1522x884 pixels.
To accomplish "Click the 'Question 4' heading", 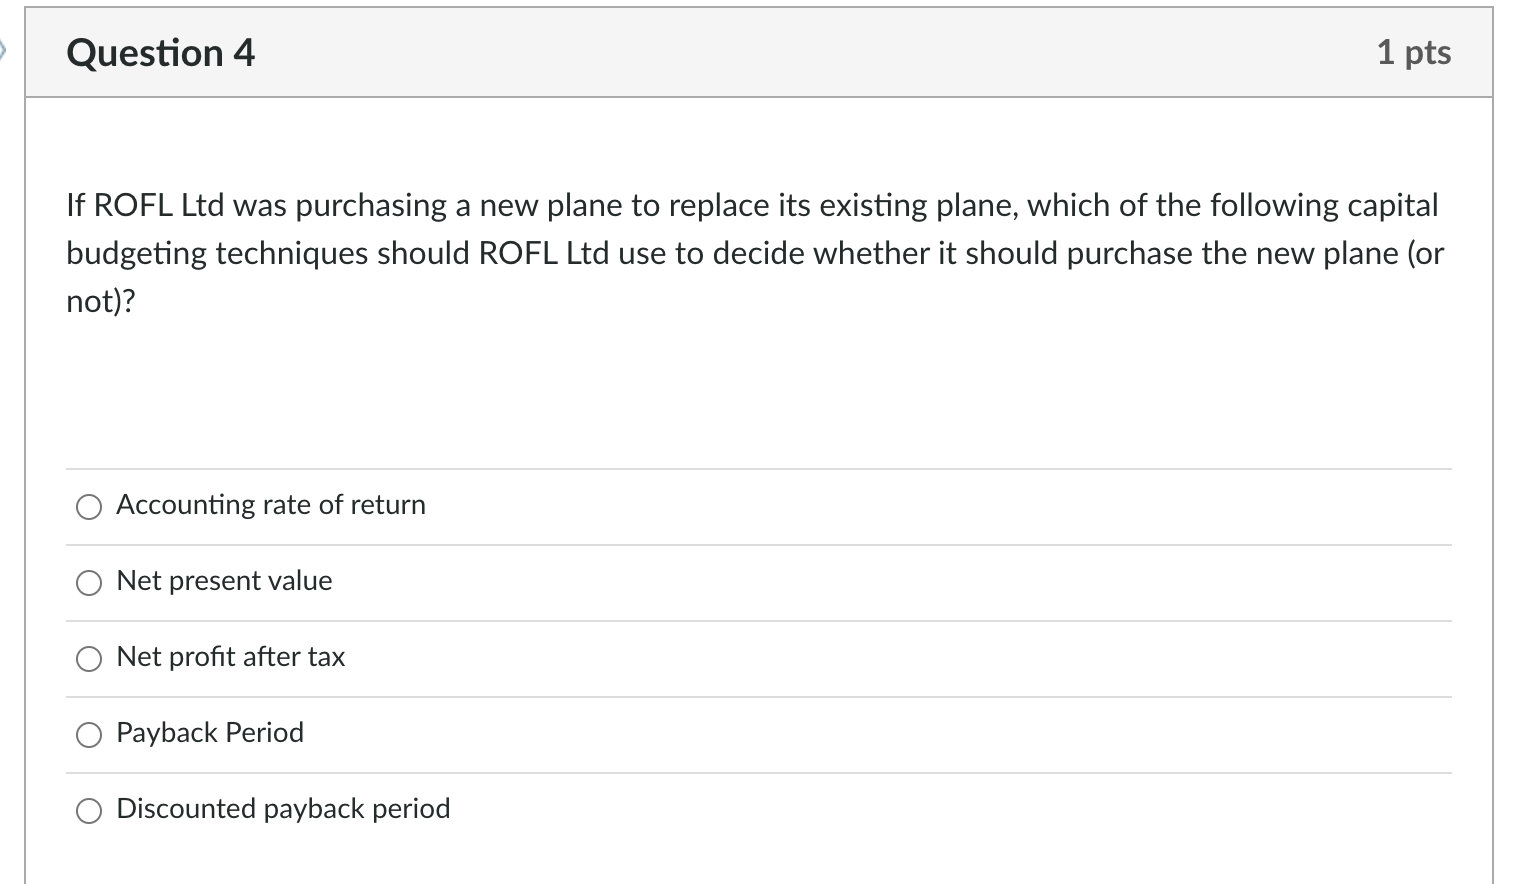I will pyautogui.click(x=161, y=53).
